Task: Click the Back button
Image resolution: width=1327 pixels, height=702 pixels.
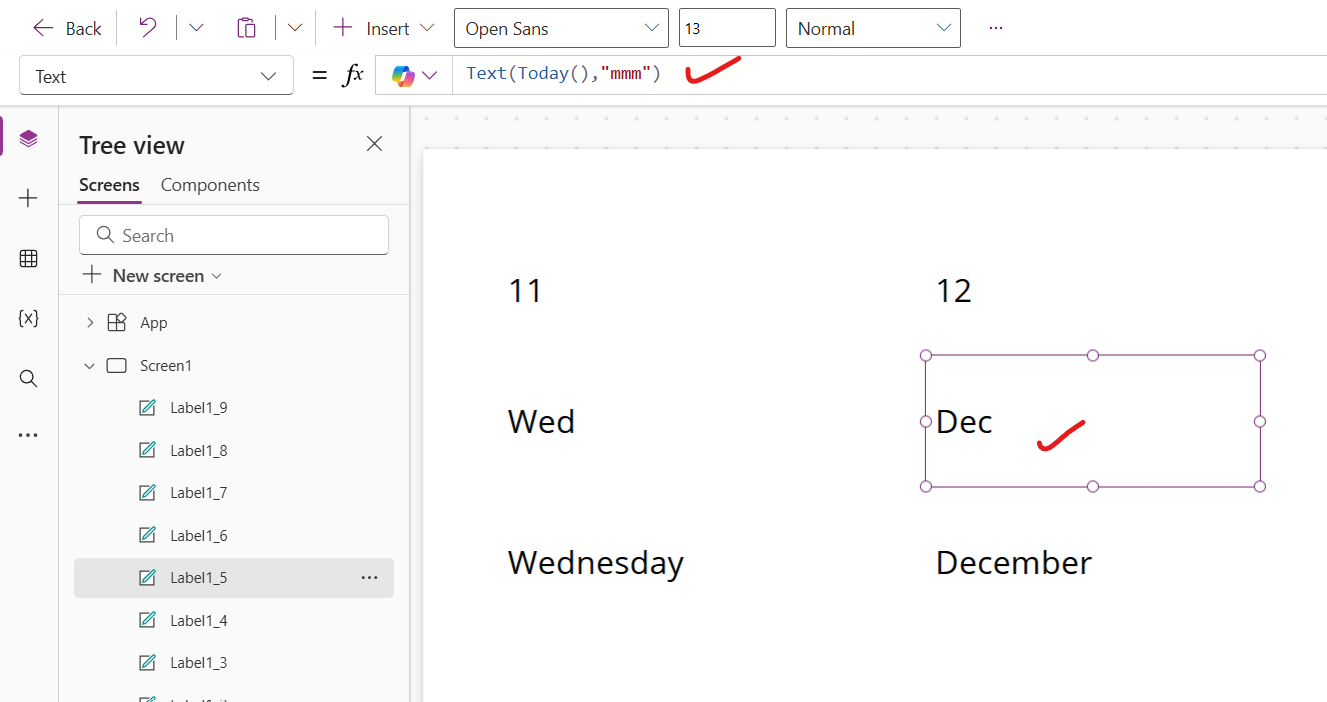Action: (x=67, y=28)
